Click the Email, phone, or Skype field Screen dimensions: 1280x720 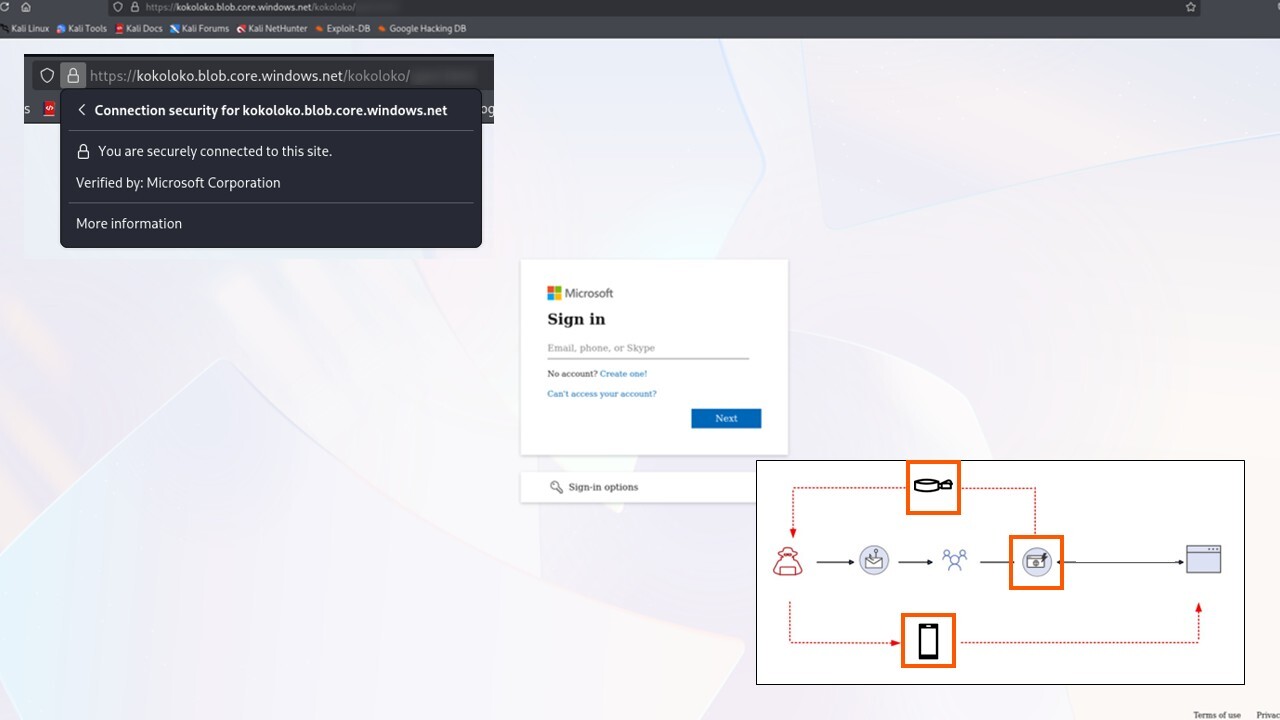[x=647, y=348]
